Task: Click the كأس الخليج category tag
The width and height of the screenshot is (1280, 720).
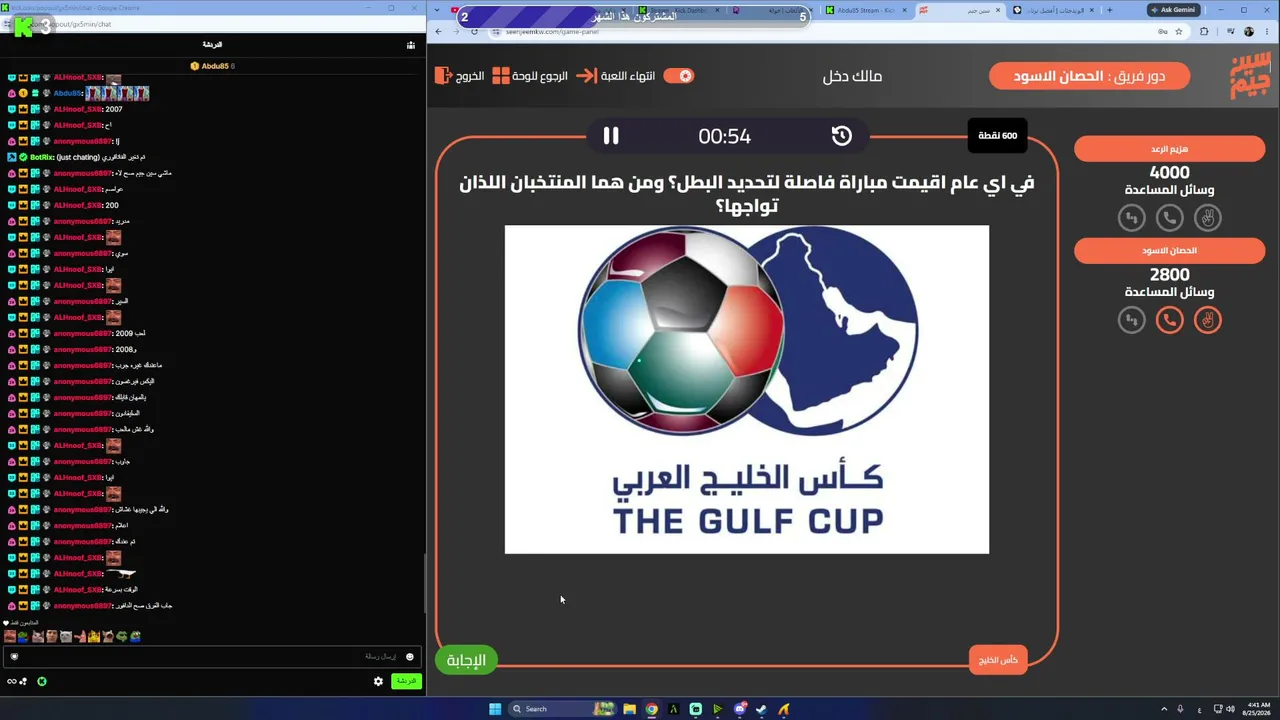Action: point(998,660)
